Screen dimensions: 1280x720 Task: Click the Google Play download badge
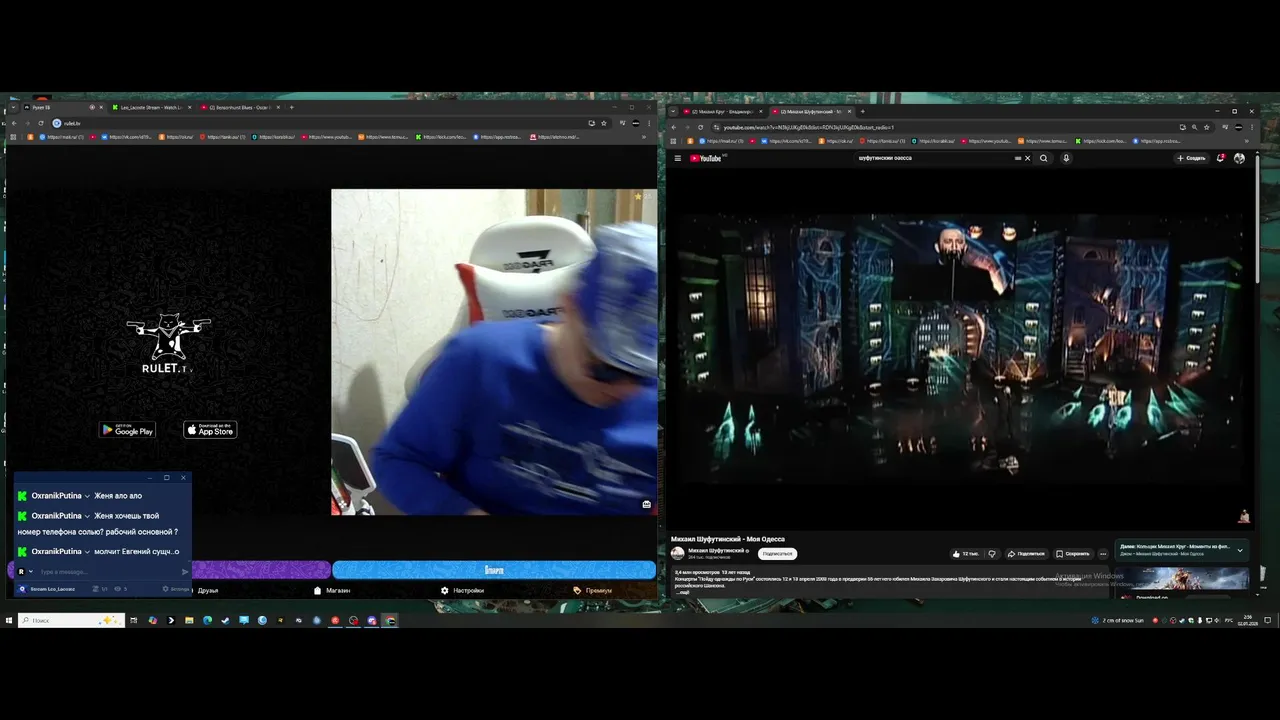click(127, 430)
